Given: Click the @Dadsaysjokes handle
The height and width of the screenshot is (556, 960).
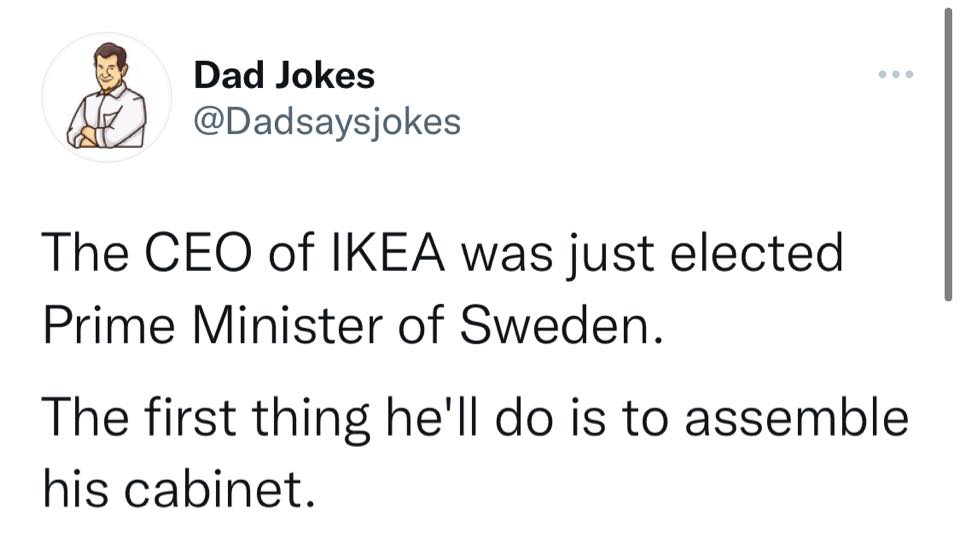Looking at the screenshot, I should point(327,122).
